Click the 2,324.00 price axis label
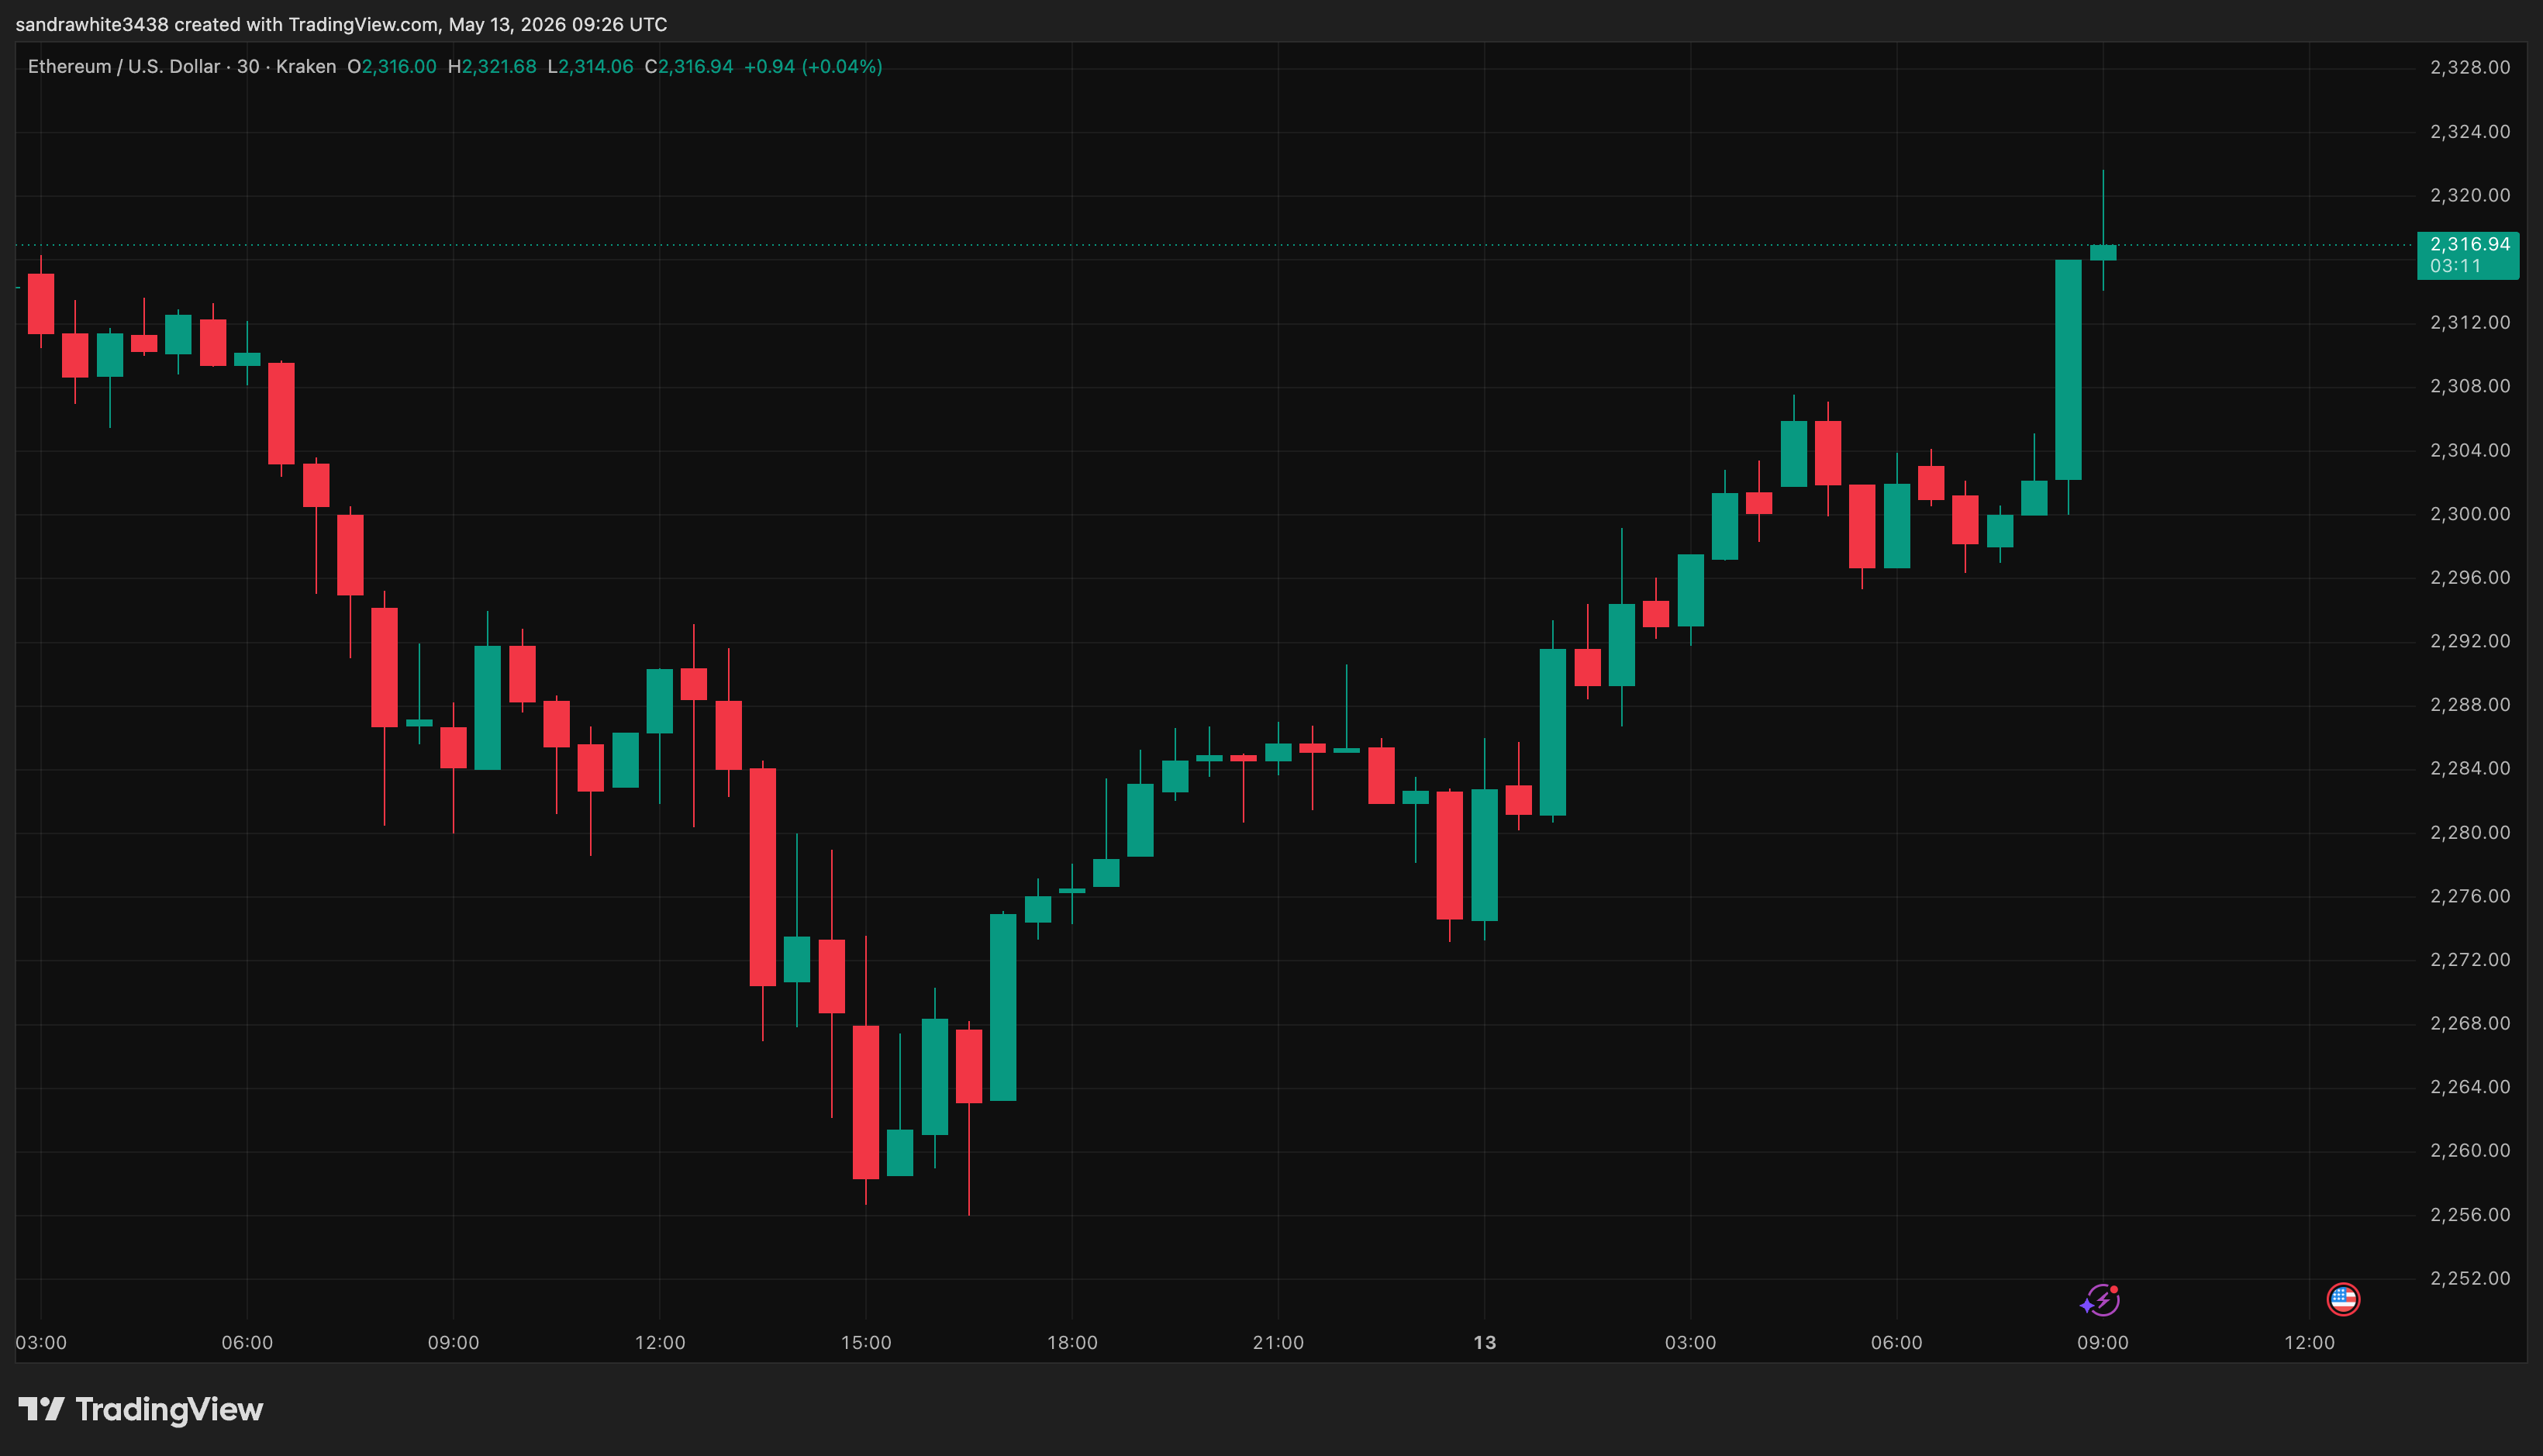The width and height of the screenshot is (2543, 1456). click(x=2469, y=132)
